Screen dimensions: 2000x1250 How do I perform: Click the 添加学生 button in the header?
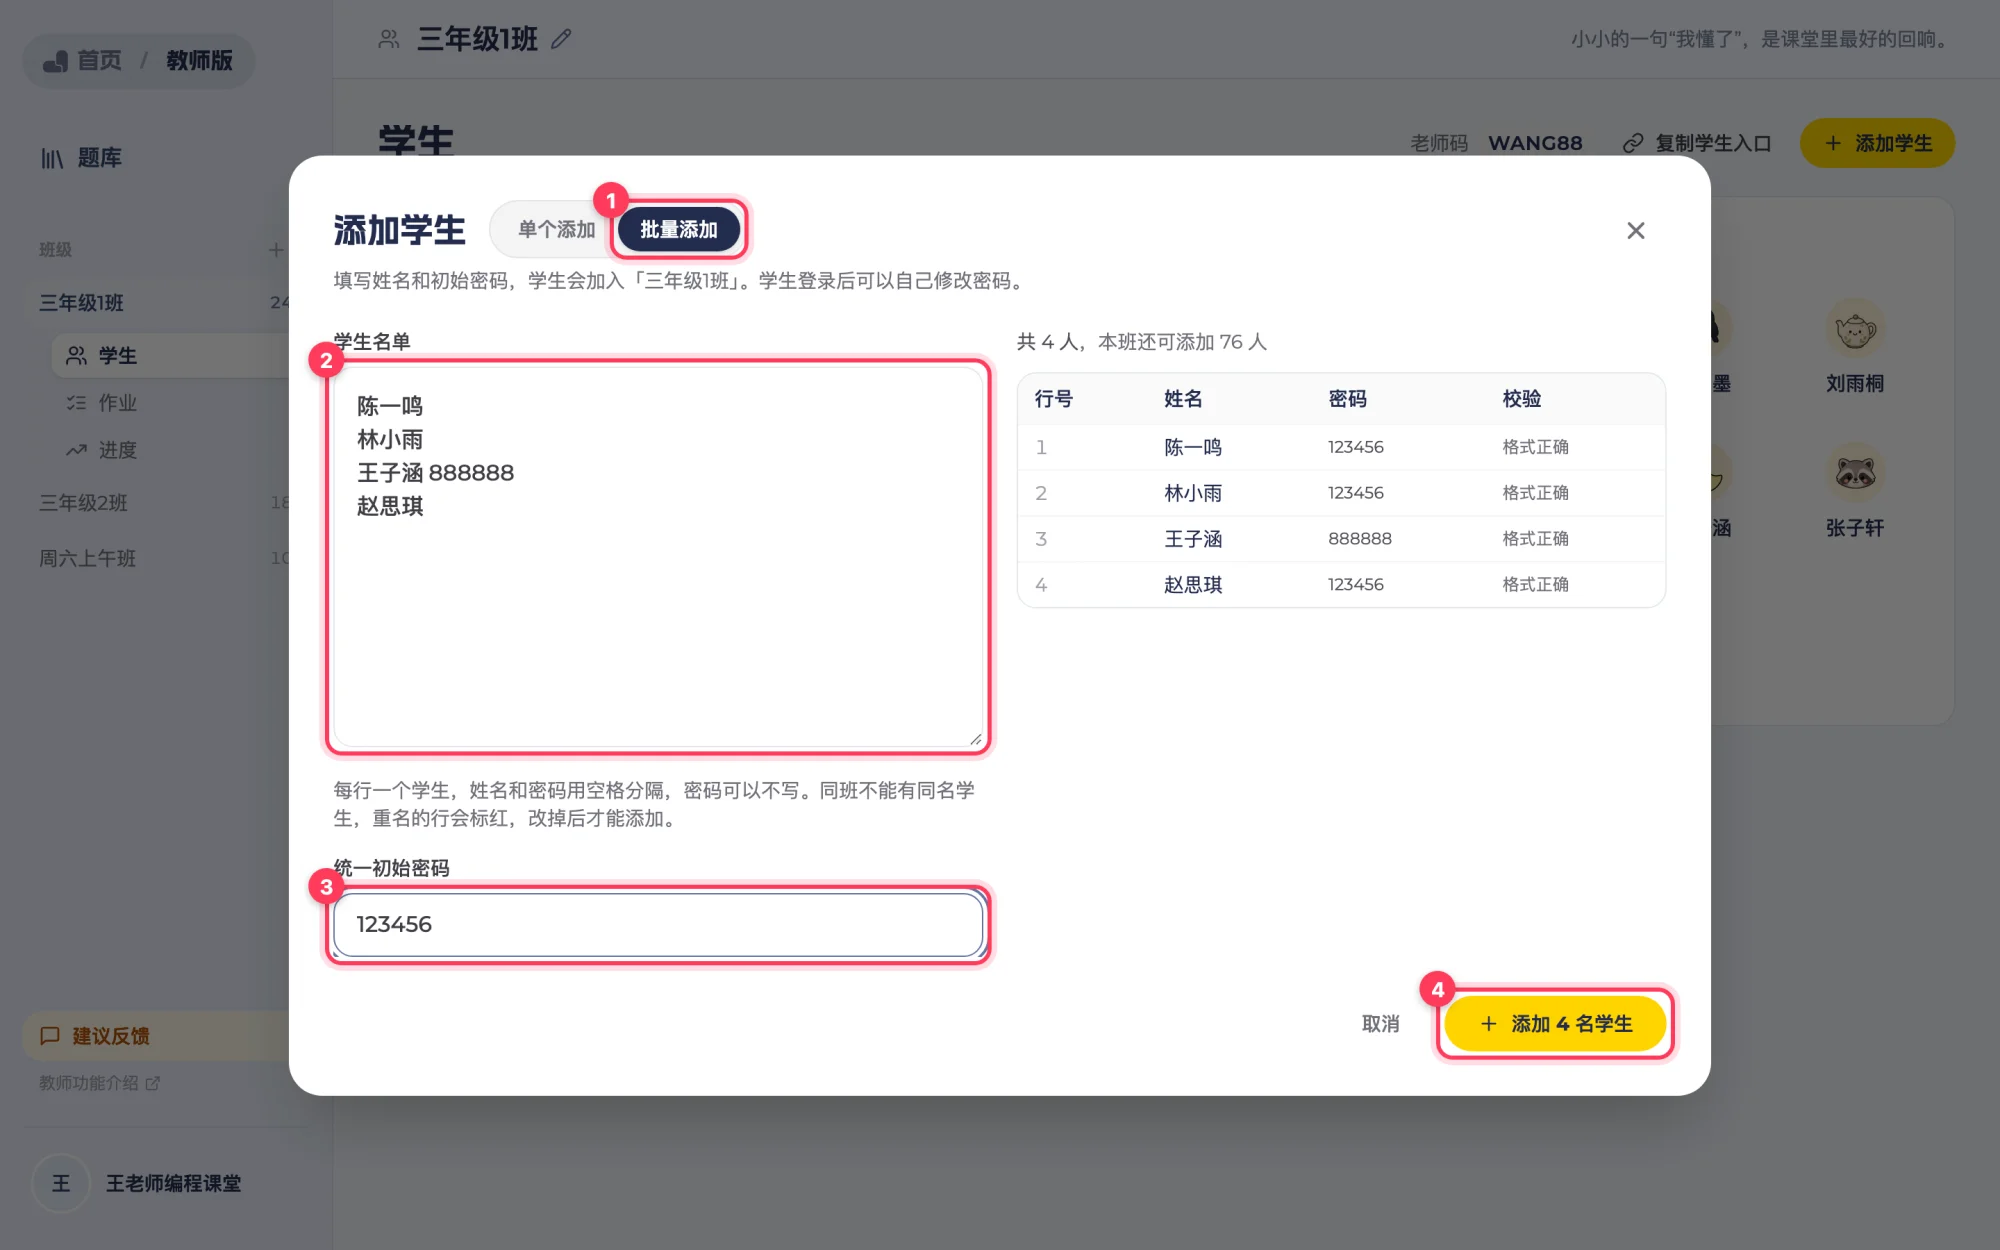click(x=1877, y=143)
